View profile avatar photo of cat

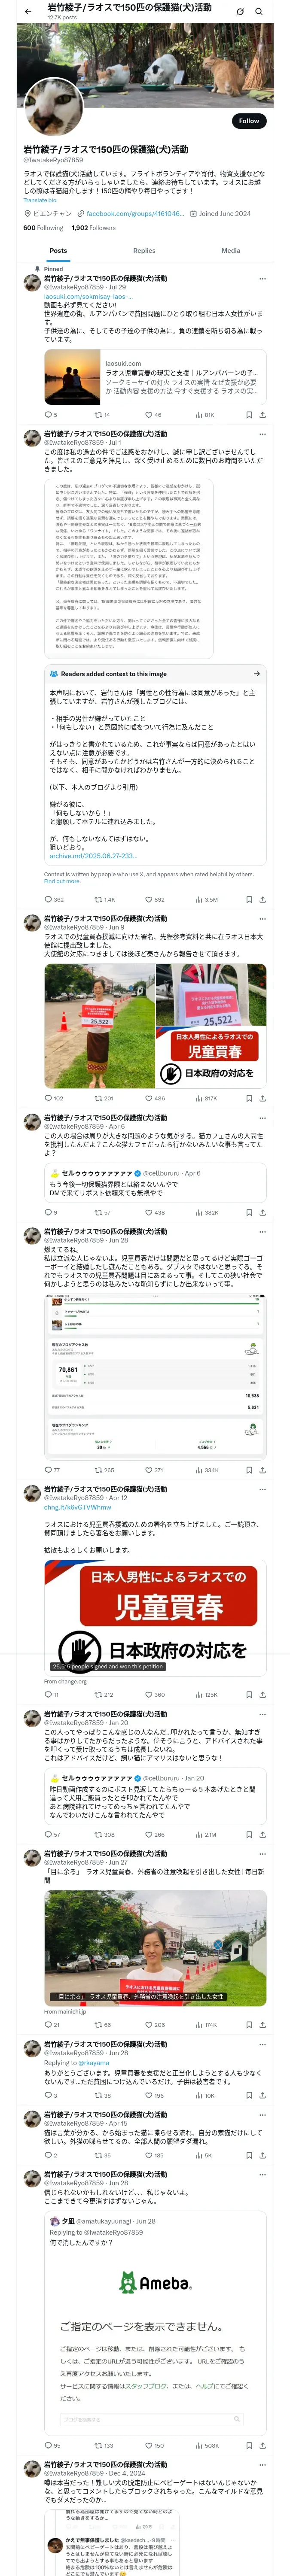pyautogui.click(x=53, y=107)
